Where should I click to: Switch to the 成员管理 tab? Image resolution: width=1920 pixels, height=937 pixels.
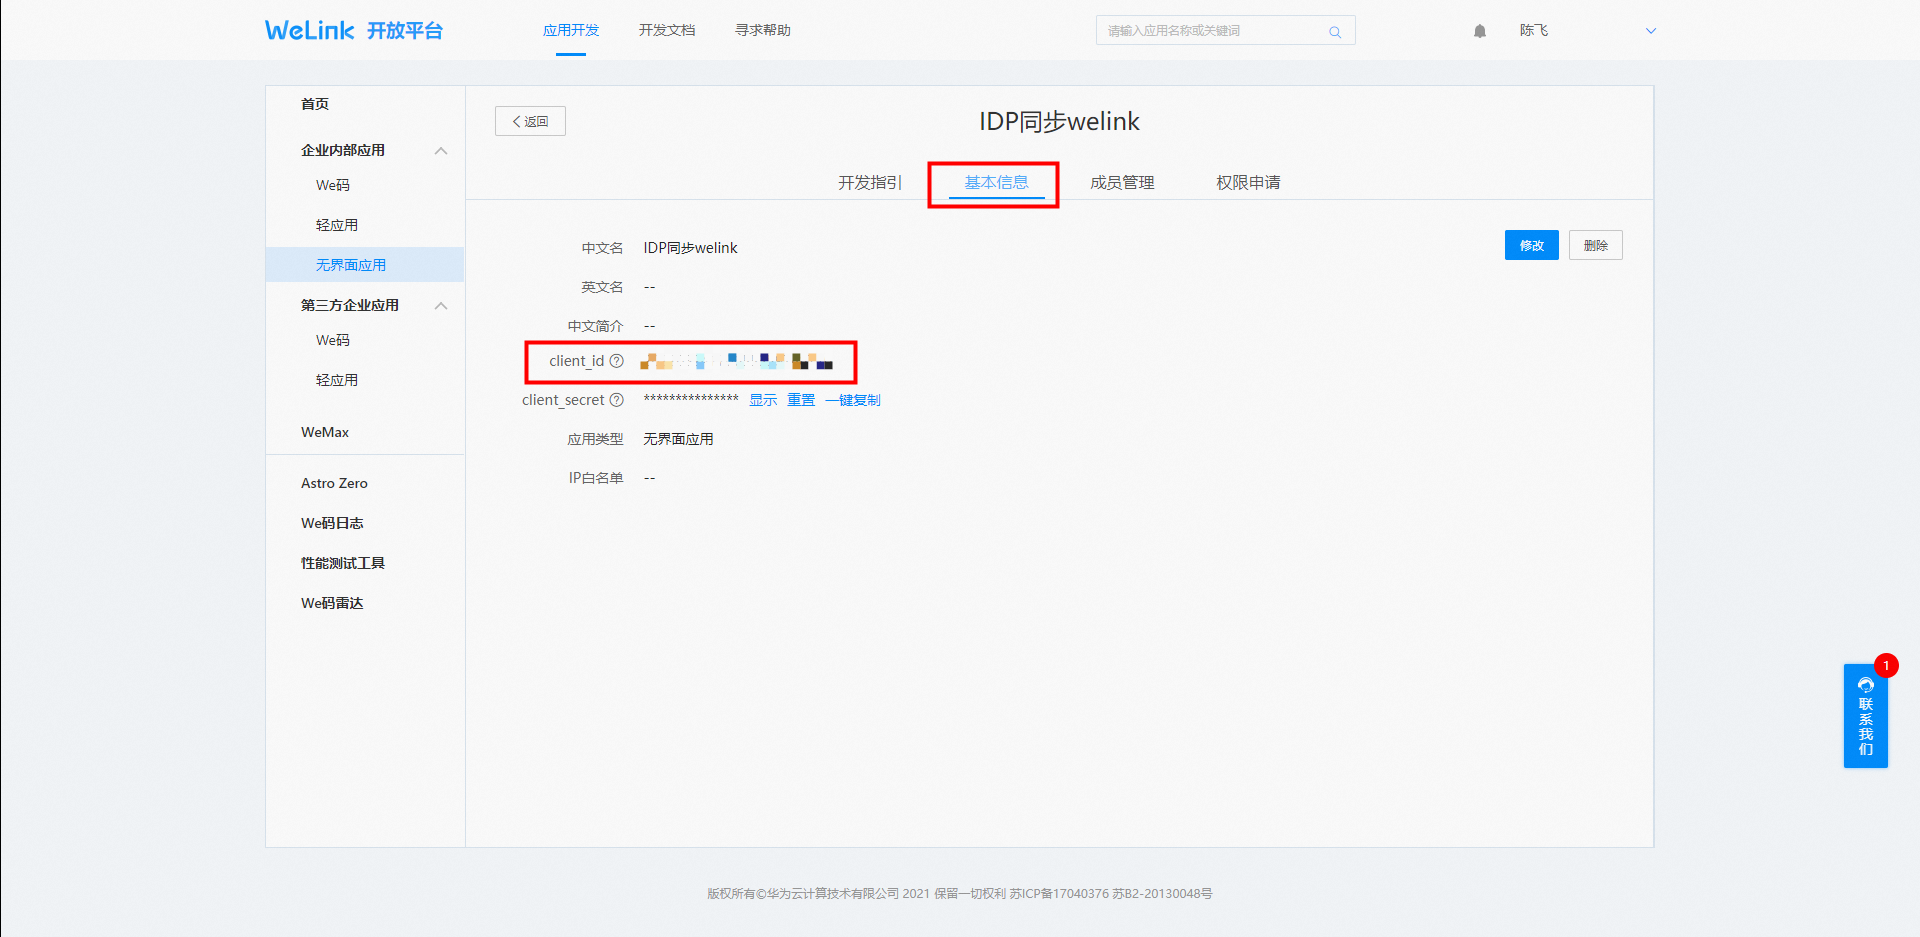(1122, 182)
